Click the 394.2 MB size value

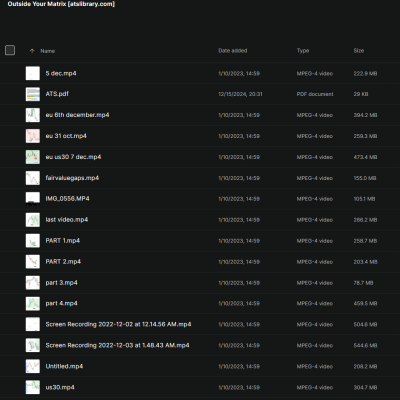point(365,115)
